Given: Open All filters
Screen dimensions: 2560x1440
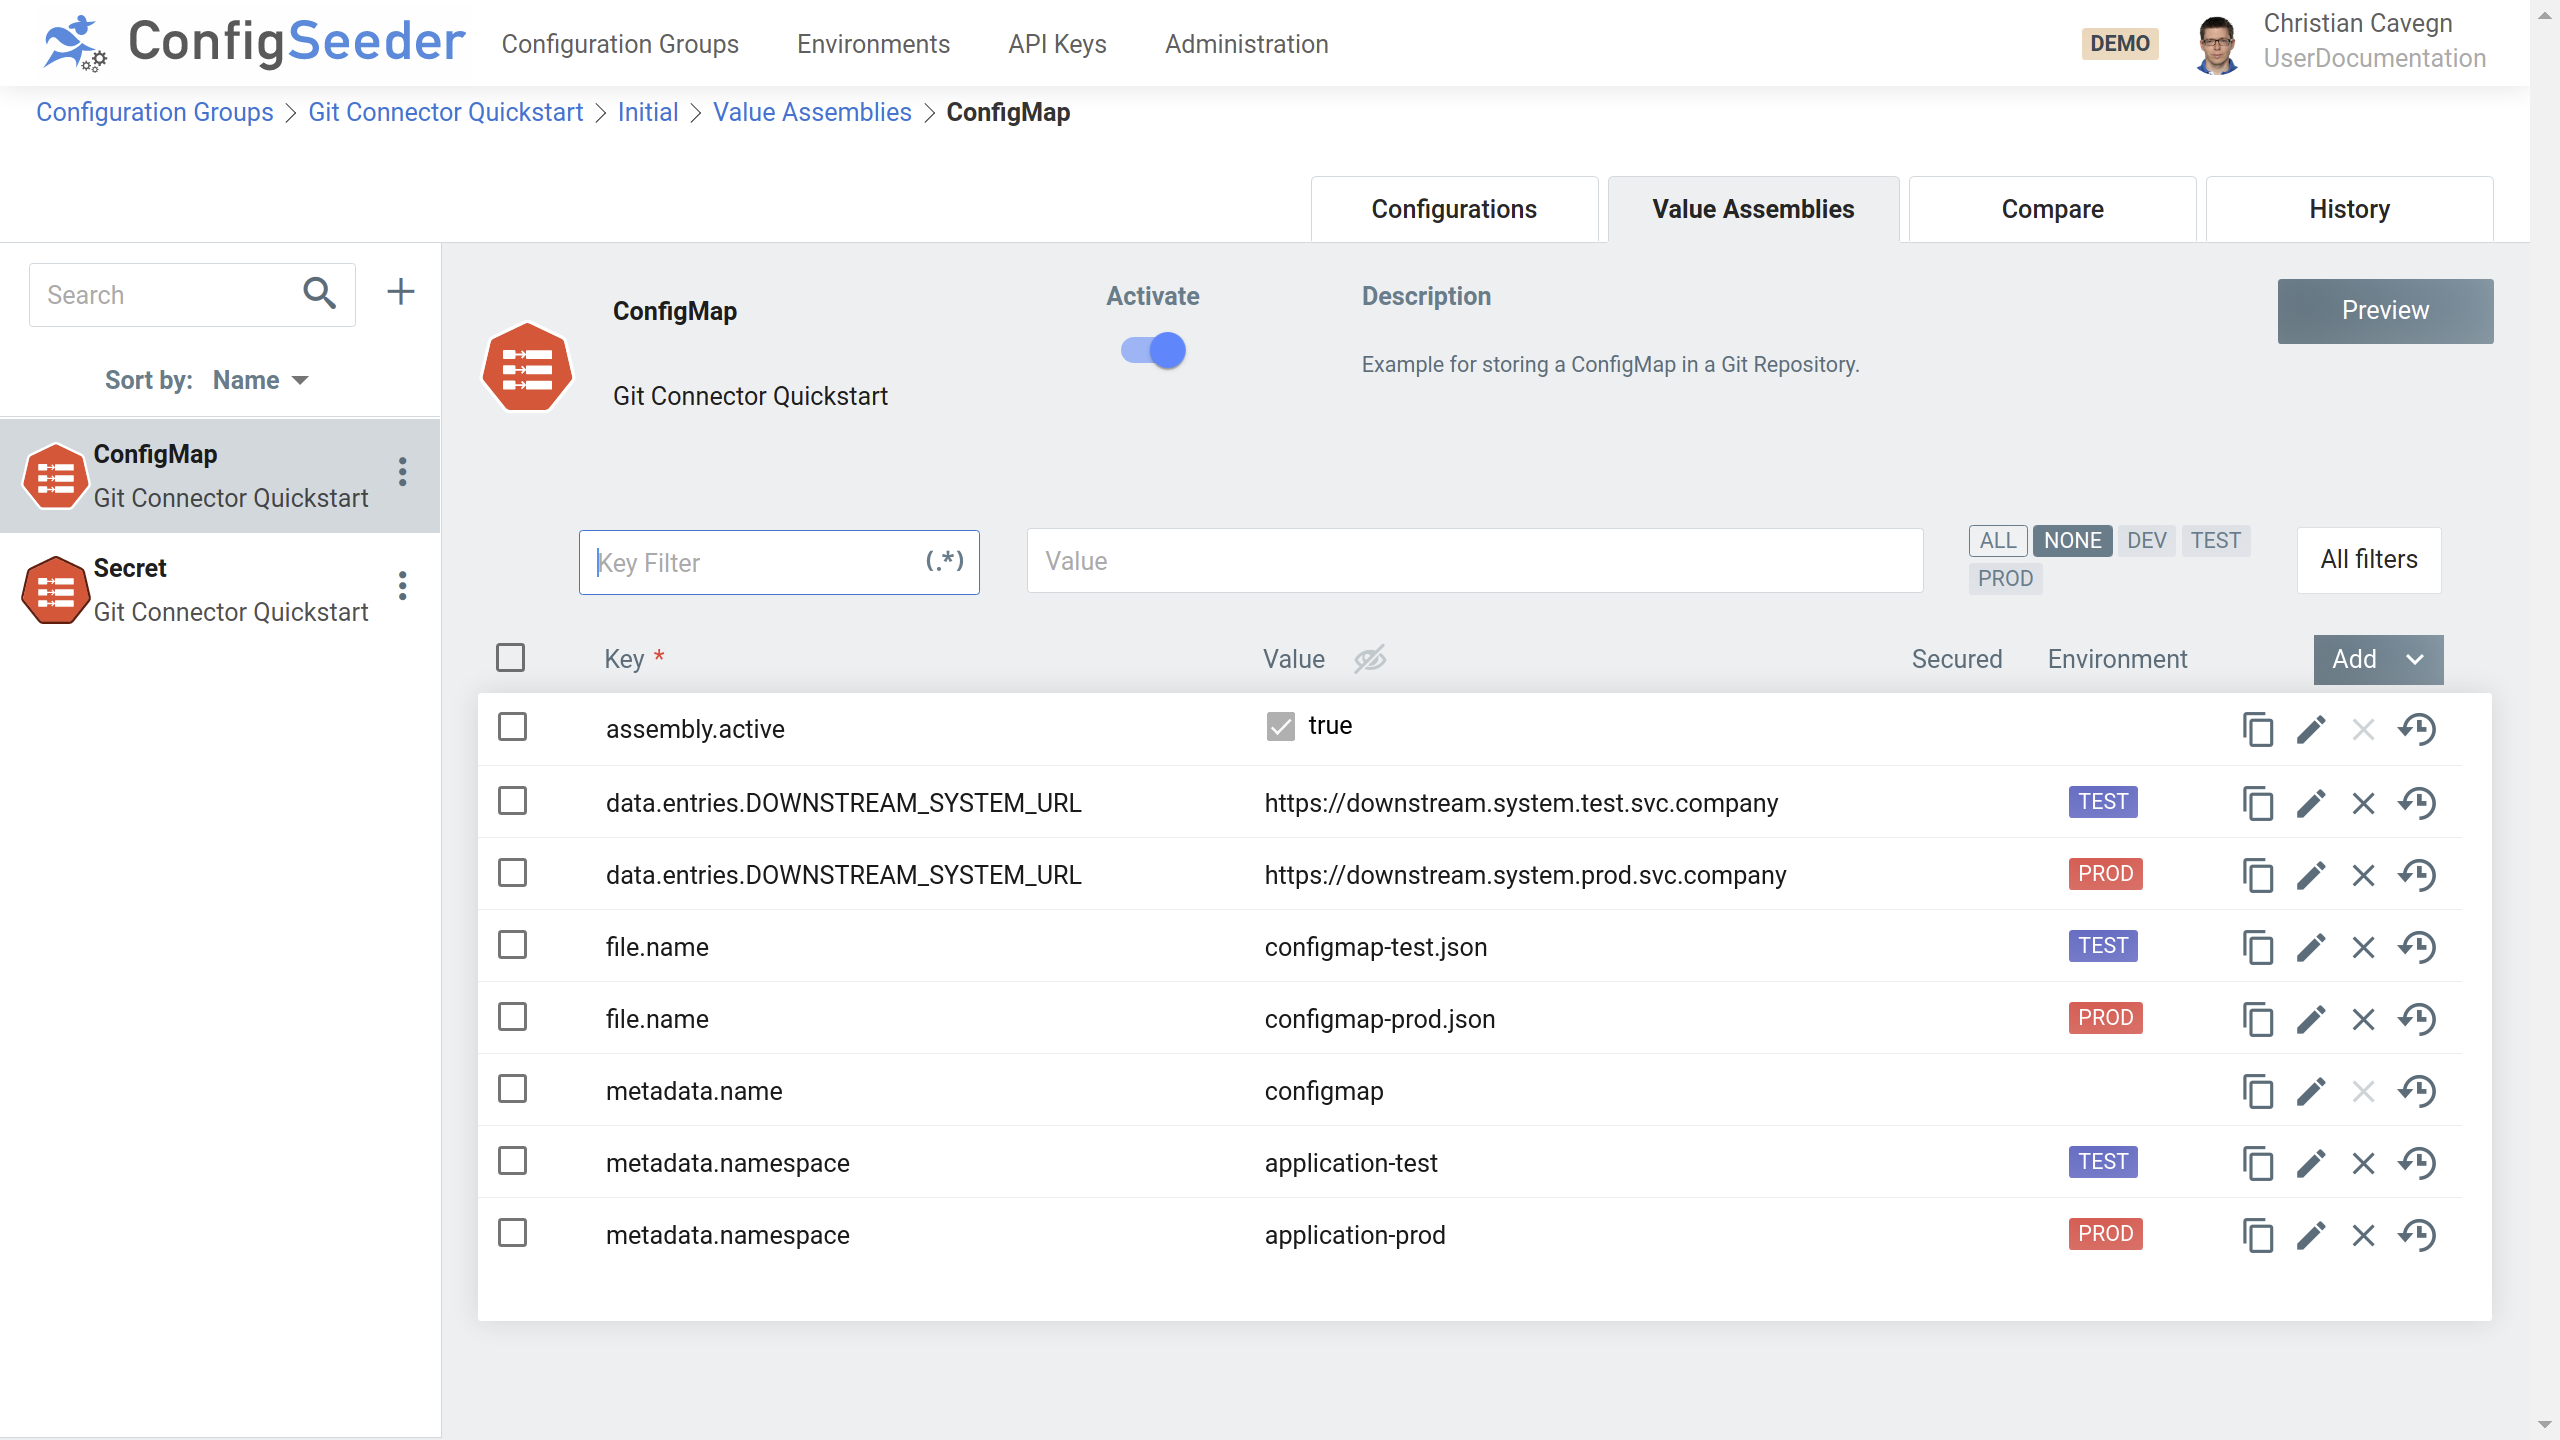Looking at the screenshot, I should coord(2368,560).
